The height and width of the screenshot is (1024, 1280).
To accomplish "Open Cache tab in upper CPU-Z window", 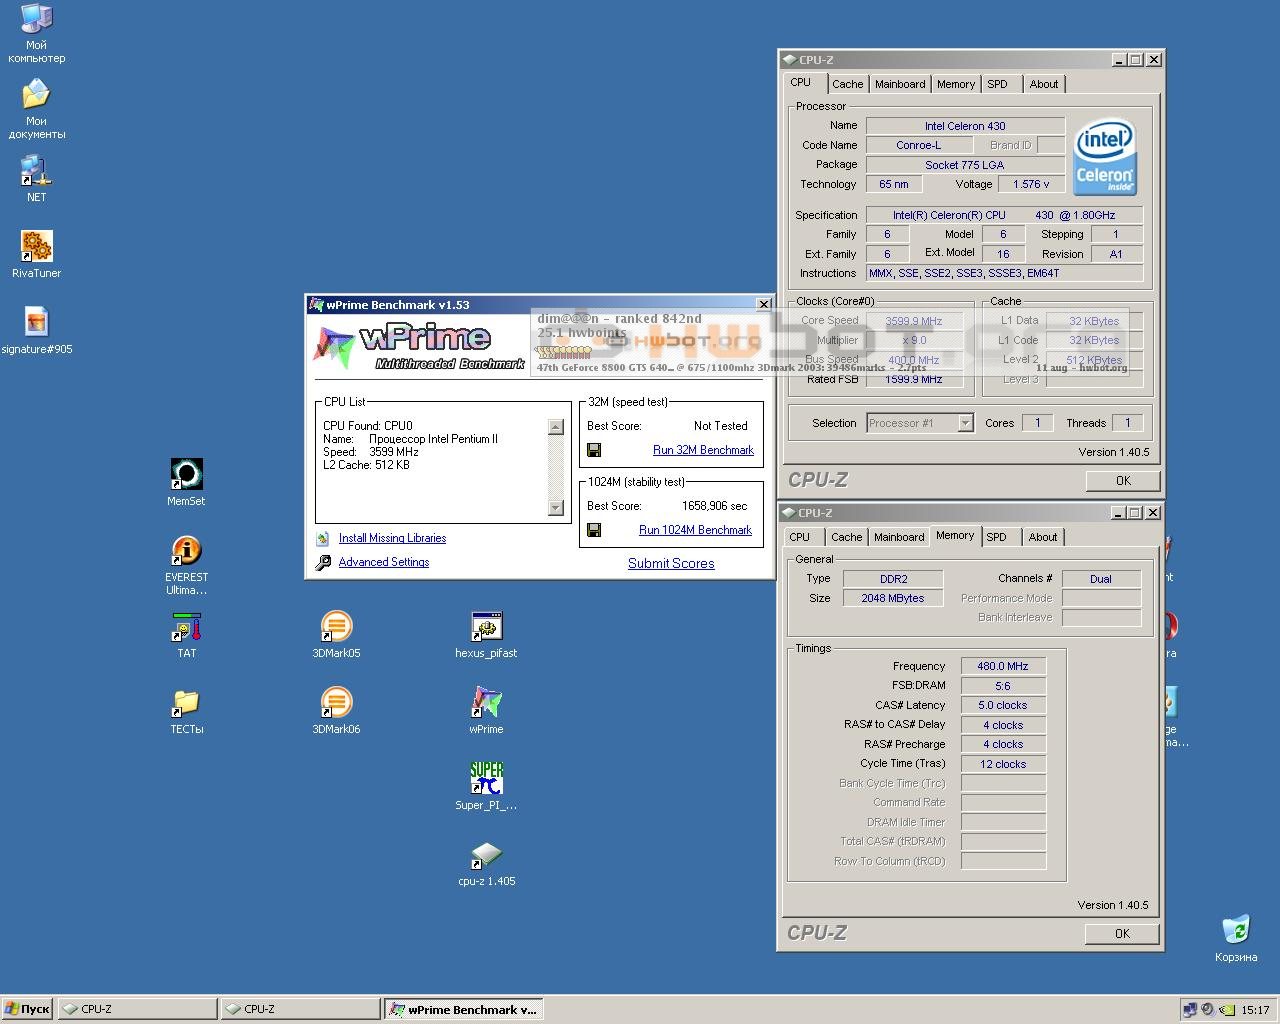I will 847,84.
